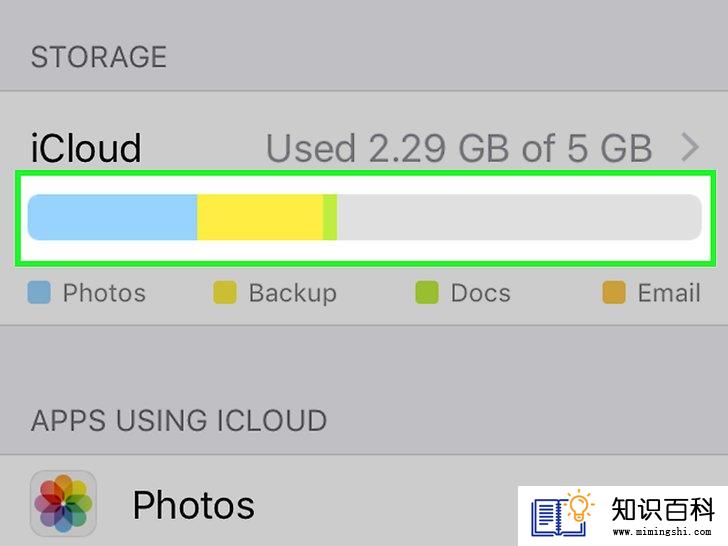728x546 pixels.
Task: Click the orange Email legend swatch
Action: point(614,292)
